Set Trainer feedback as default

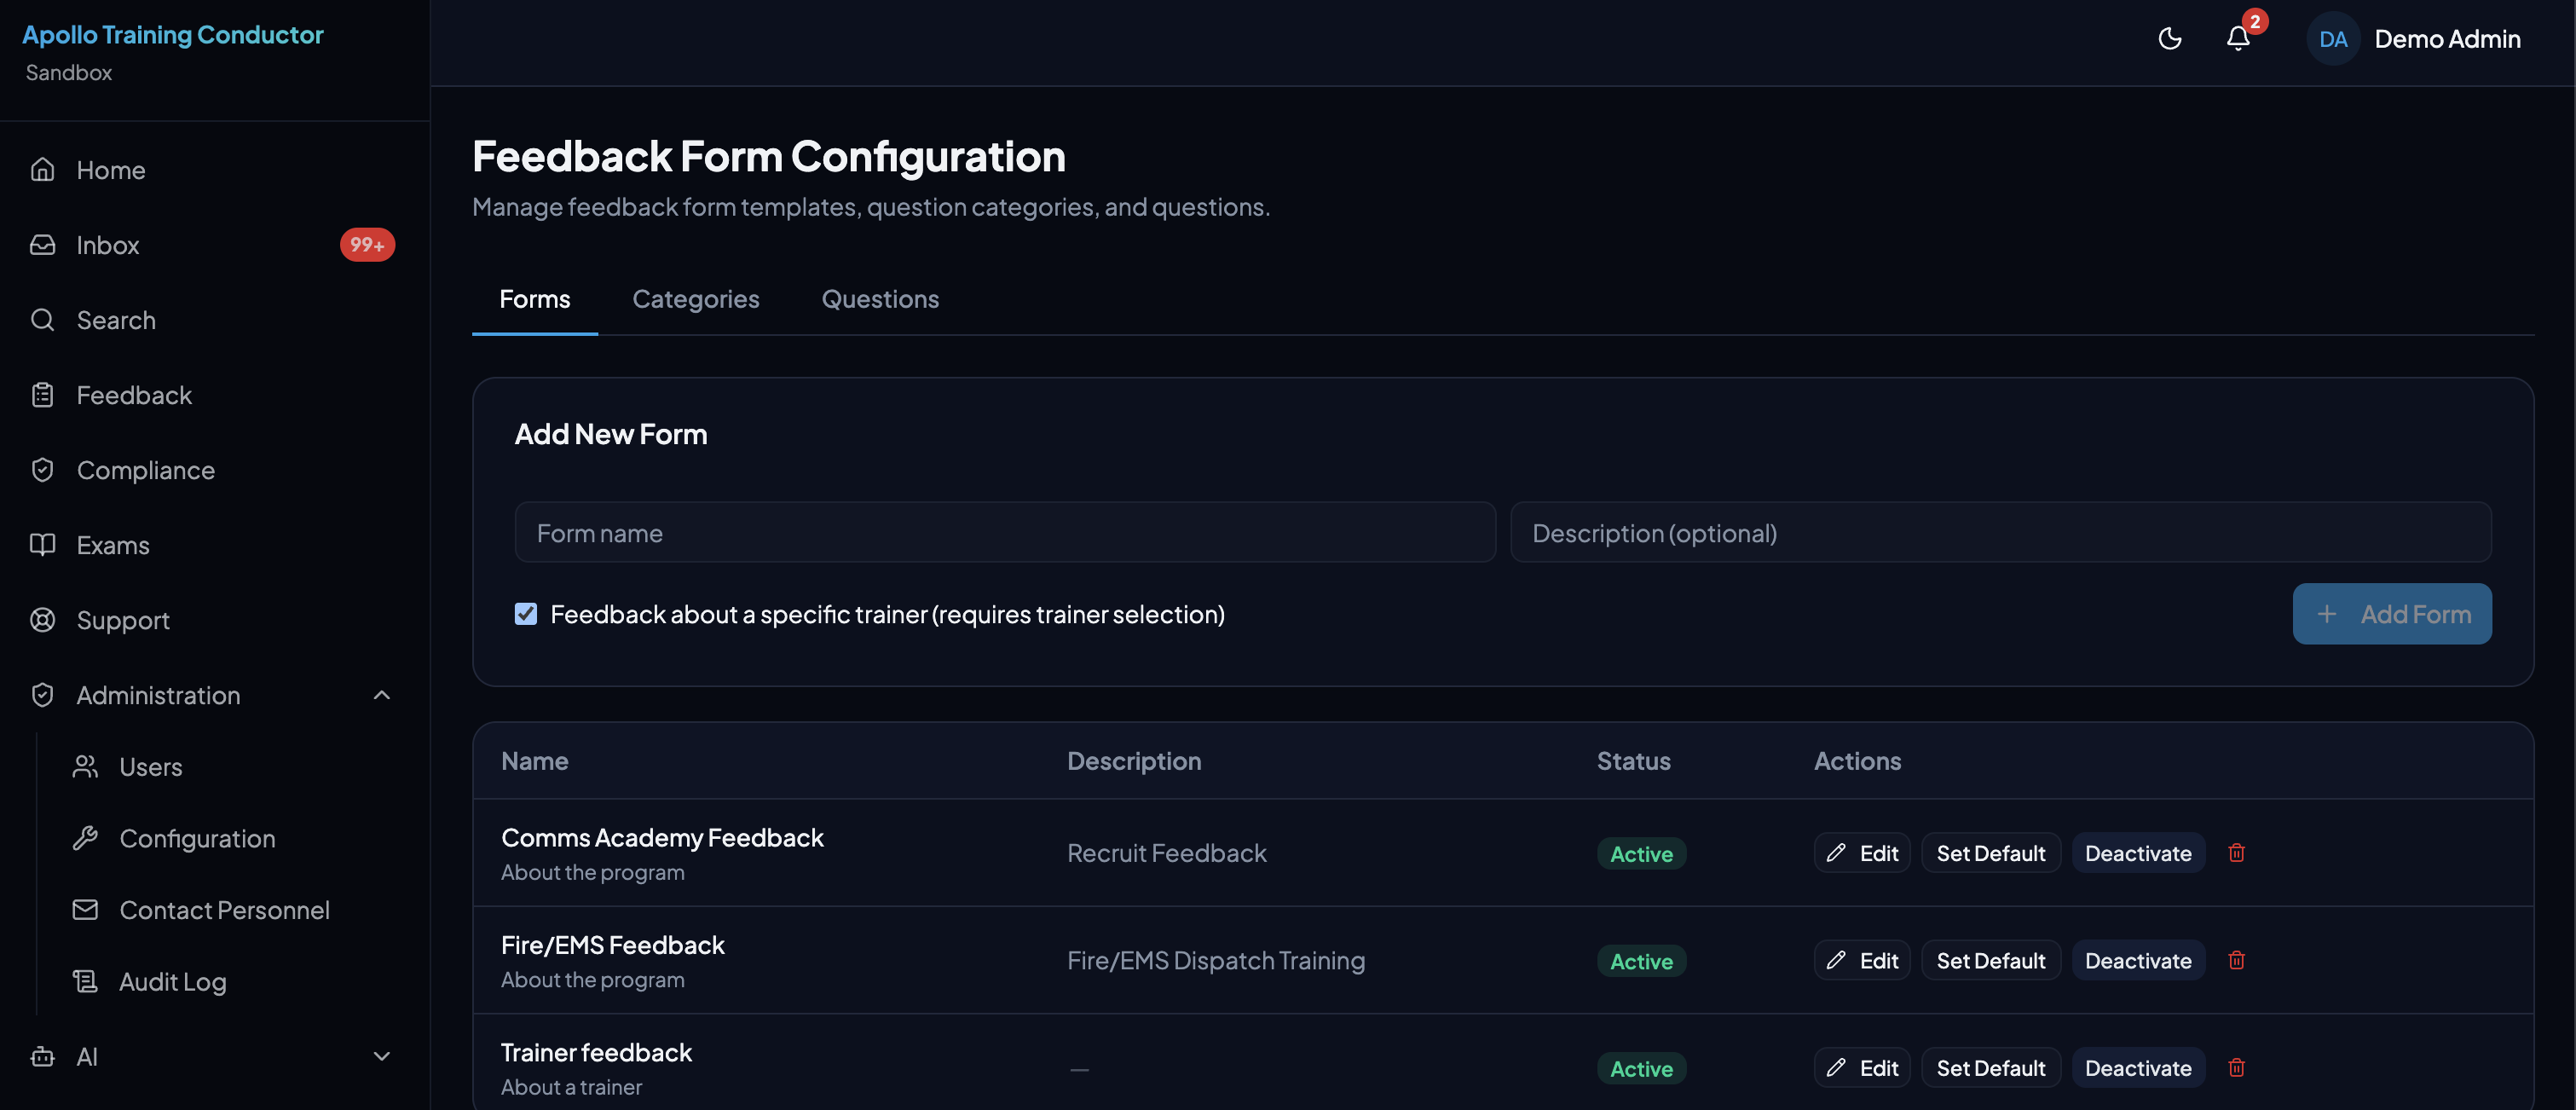[1991, 1068]
